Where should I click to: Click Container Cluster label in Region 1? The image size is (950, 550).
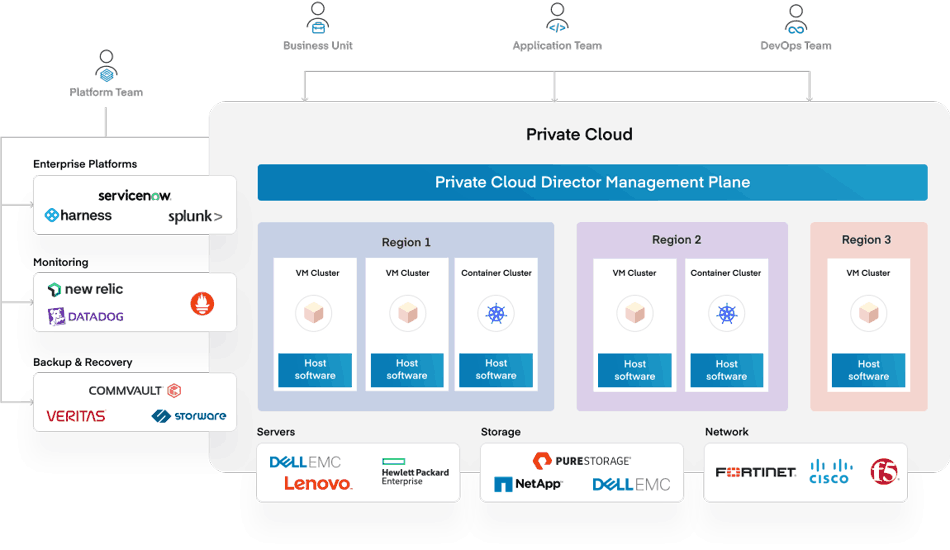click(x=496, y=273)
